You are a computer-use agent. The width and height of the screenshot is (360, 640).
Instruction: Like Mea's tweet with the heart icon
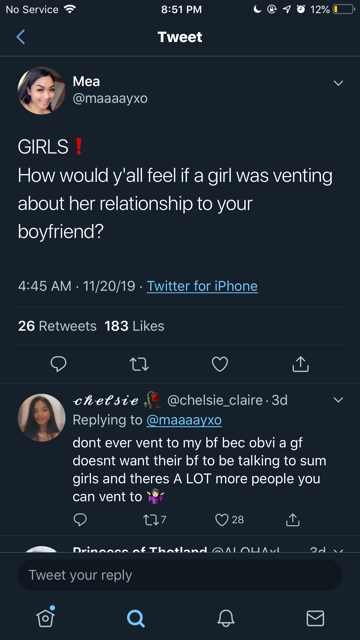pos(220,364)
